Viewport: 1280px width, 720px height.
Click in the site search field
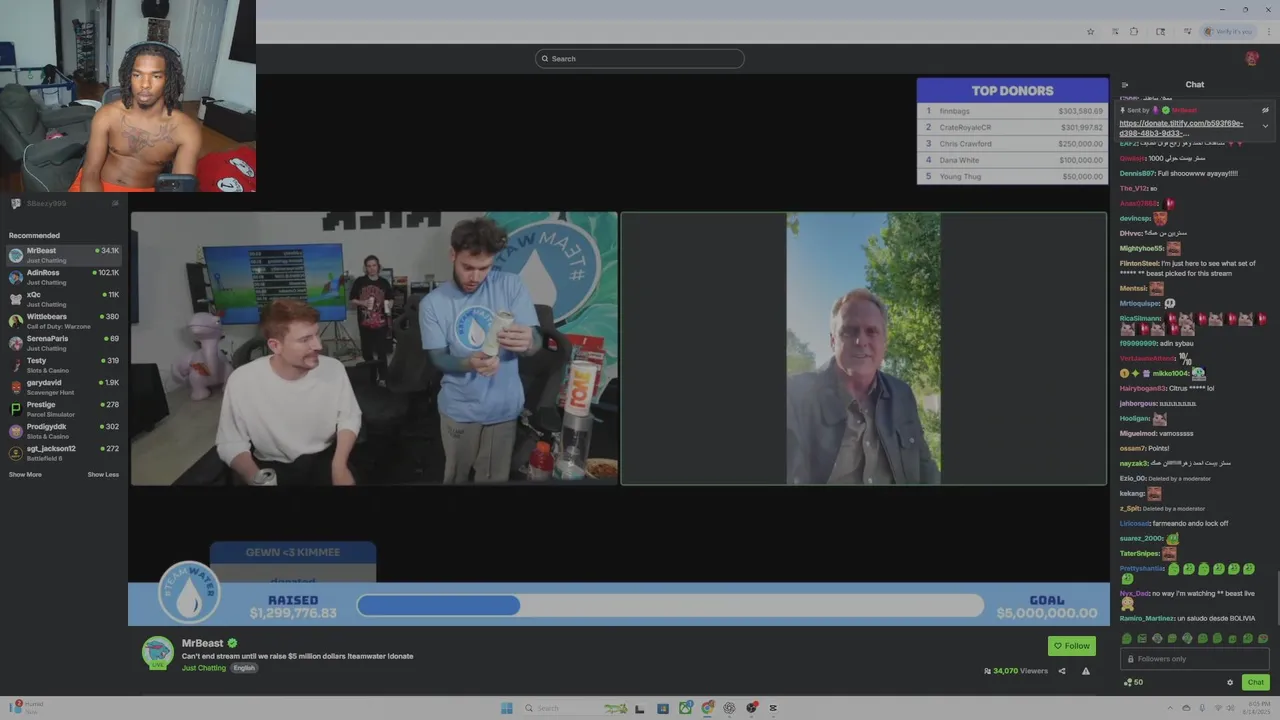[640, 59]
